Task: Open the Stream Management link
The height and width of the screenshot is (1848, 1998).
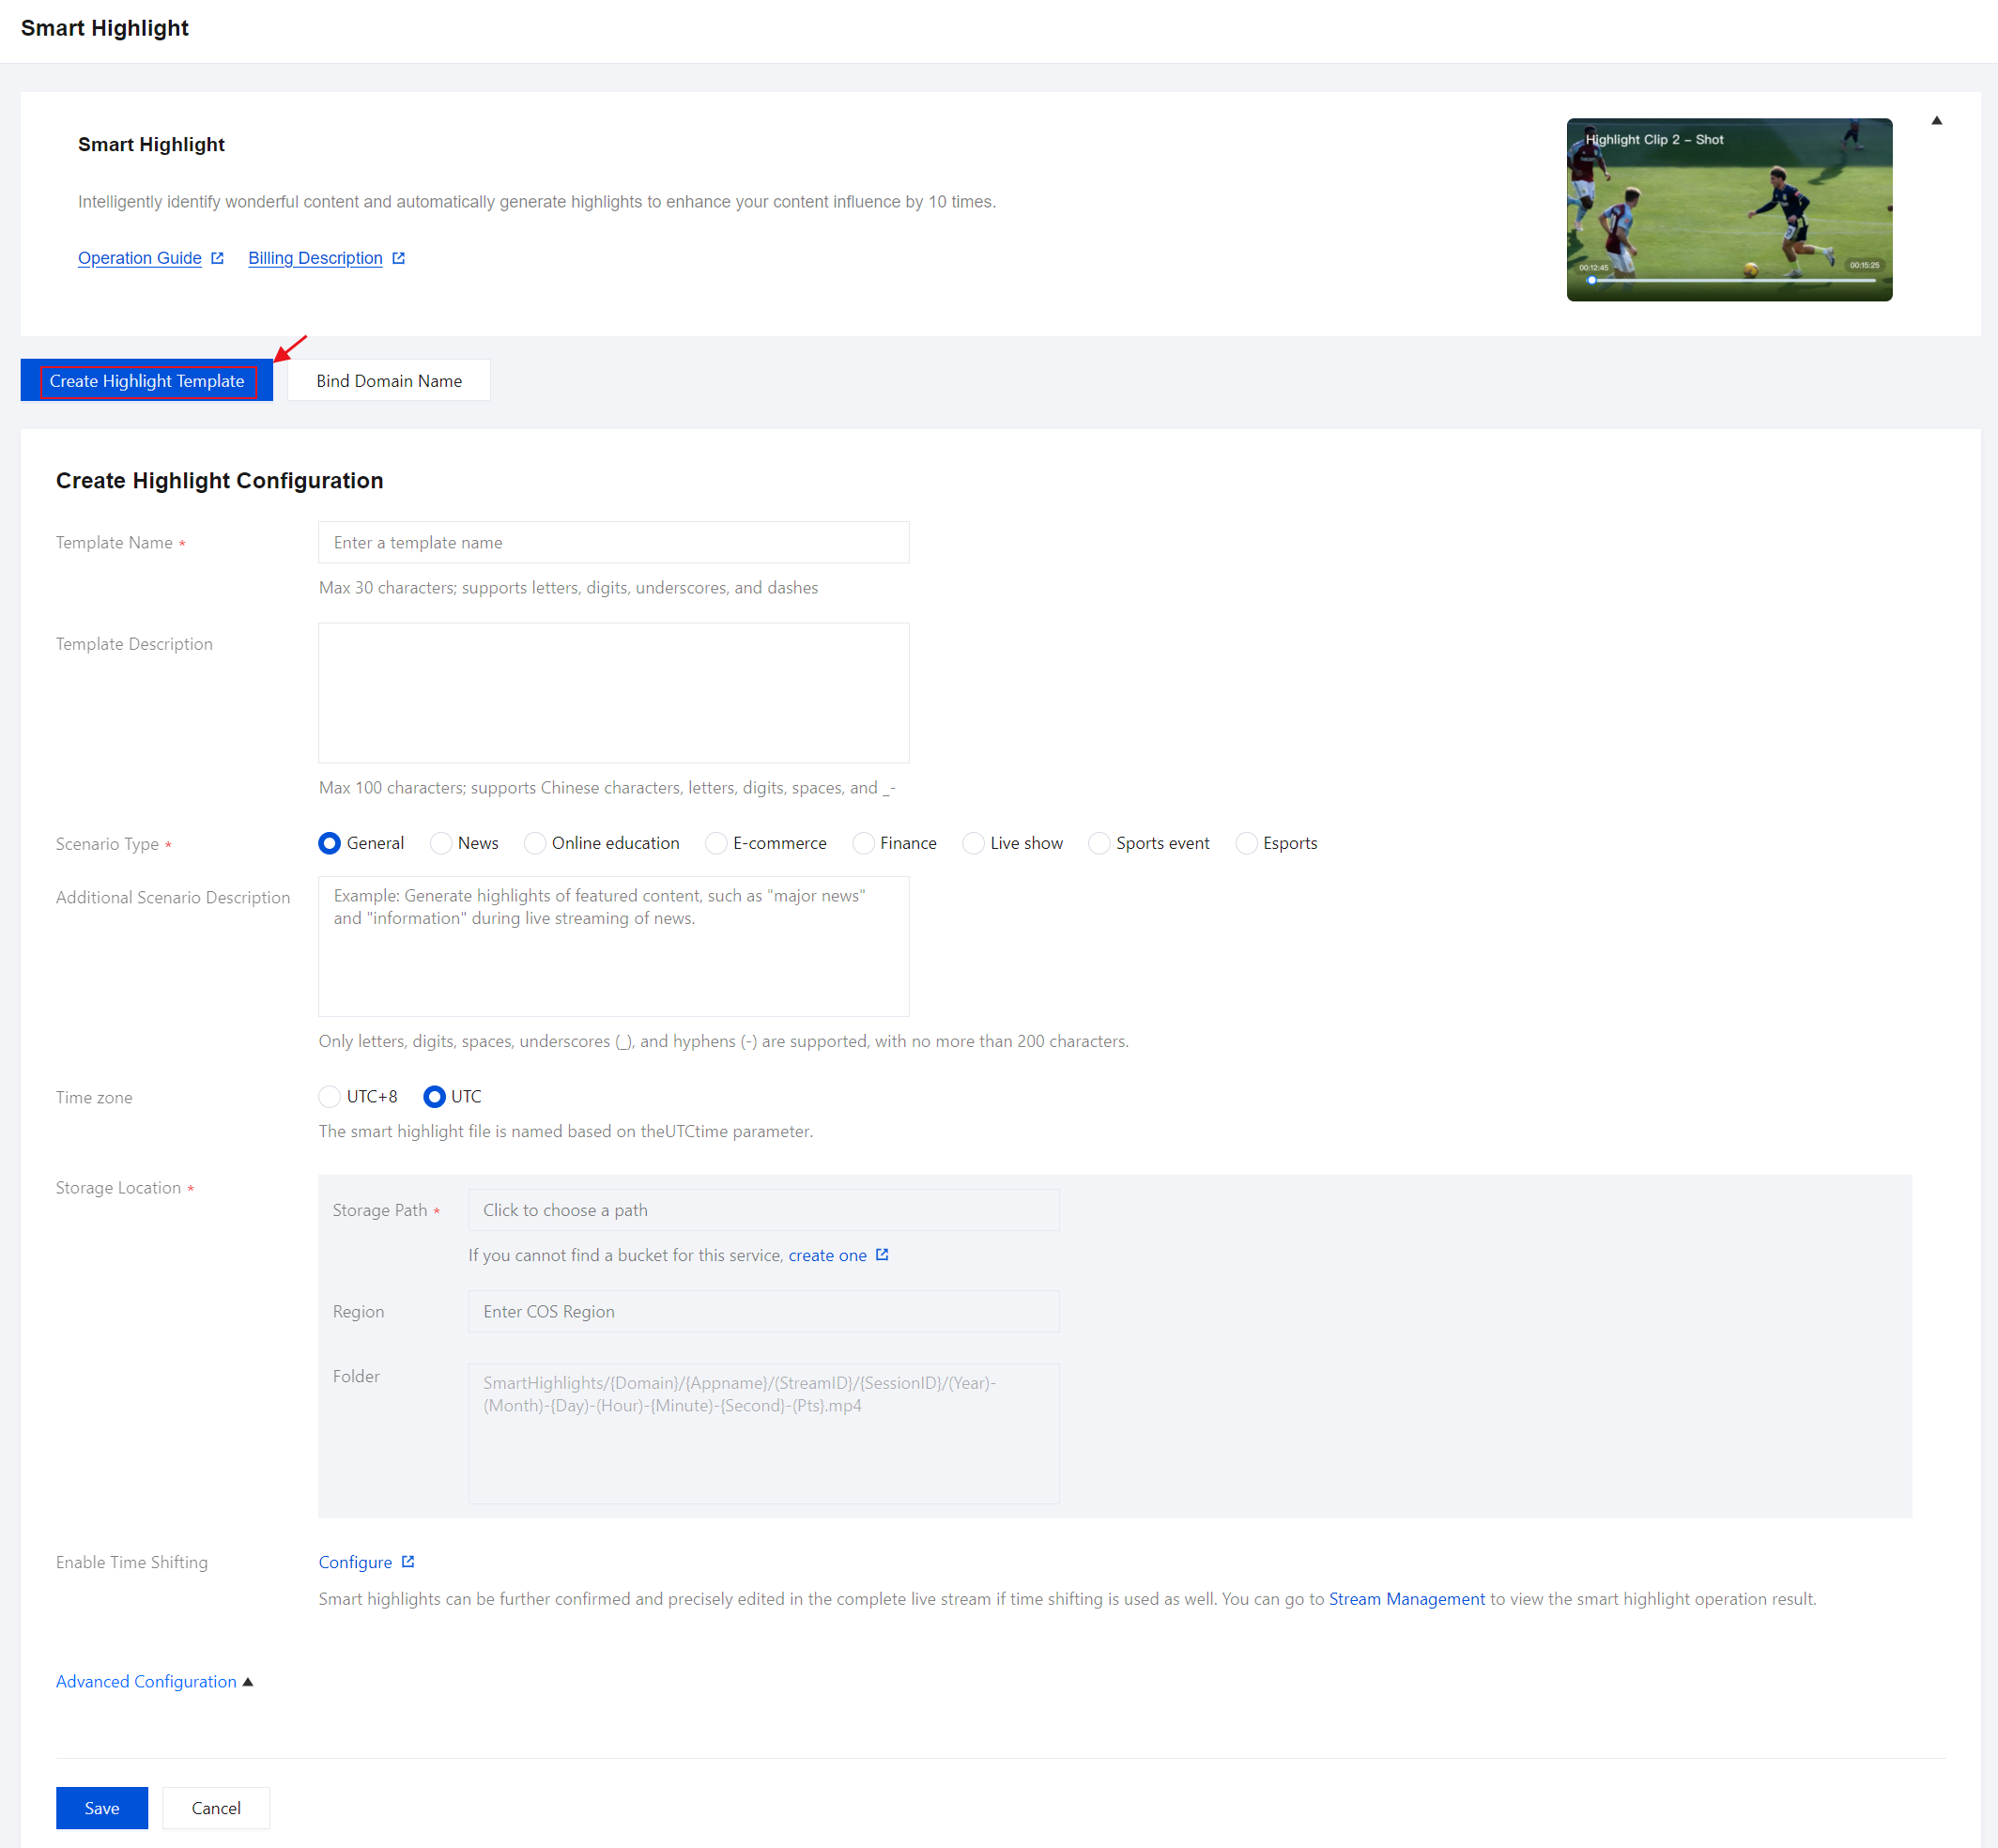Action: (1406, 1599)
